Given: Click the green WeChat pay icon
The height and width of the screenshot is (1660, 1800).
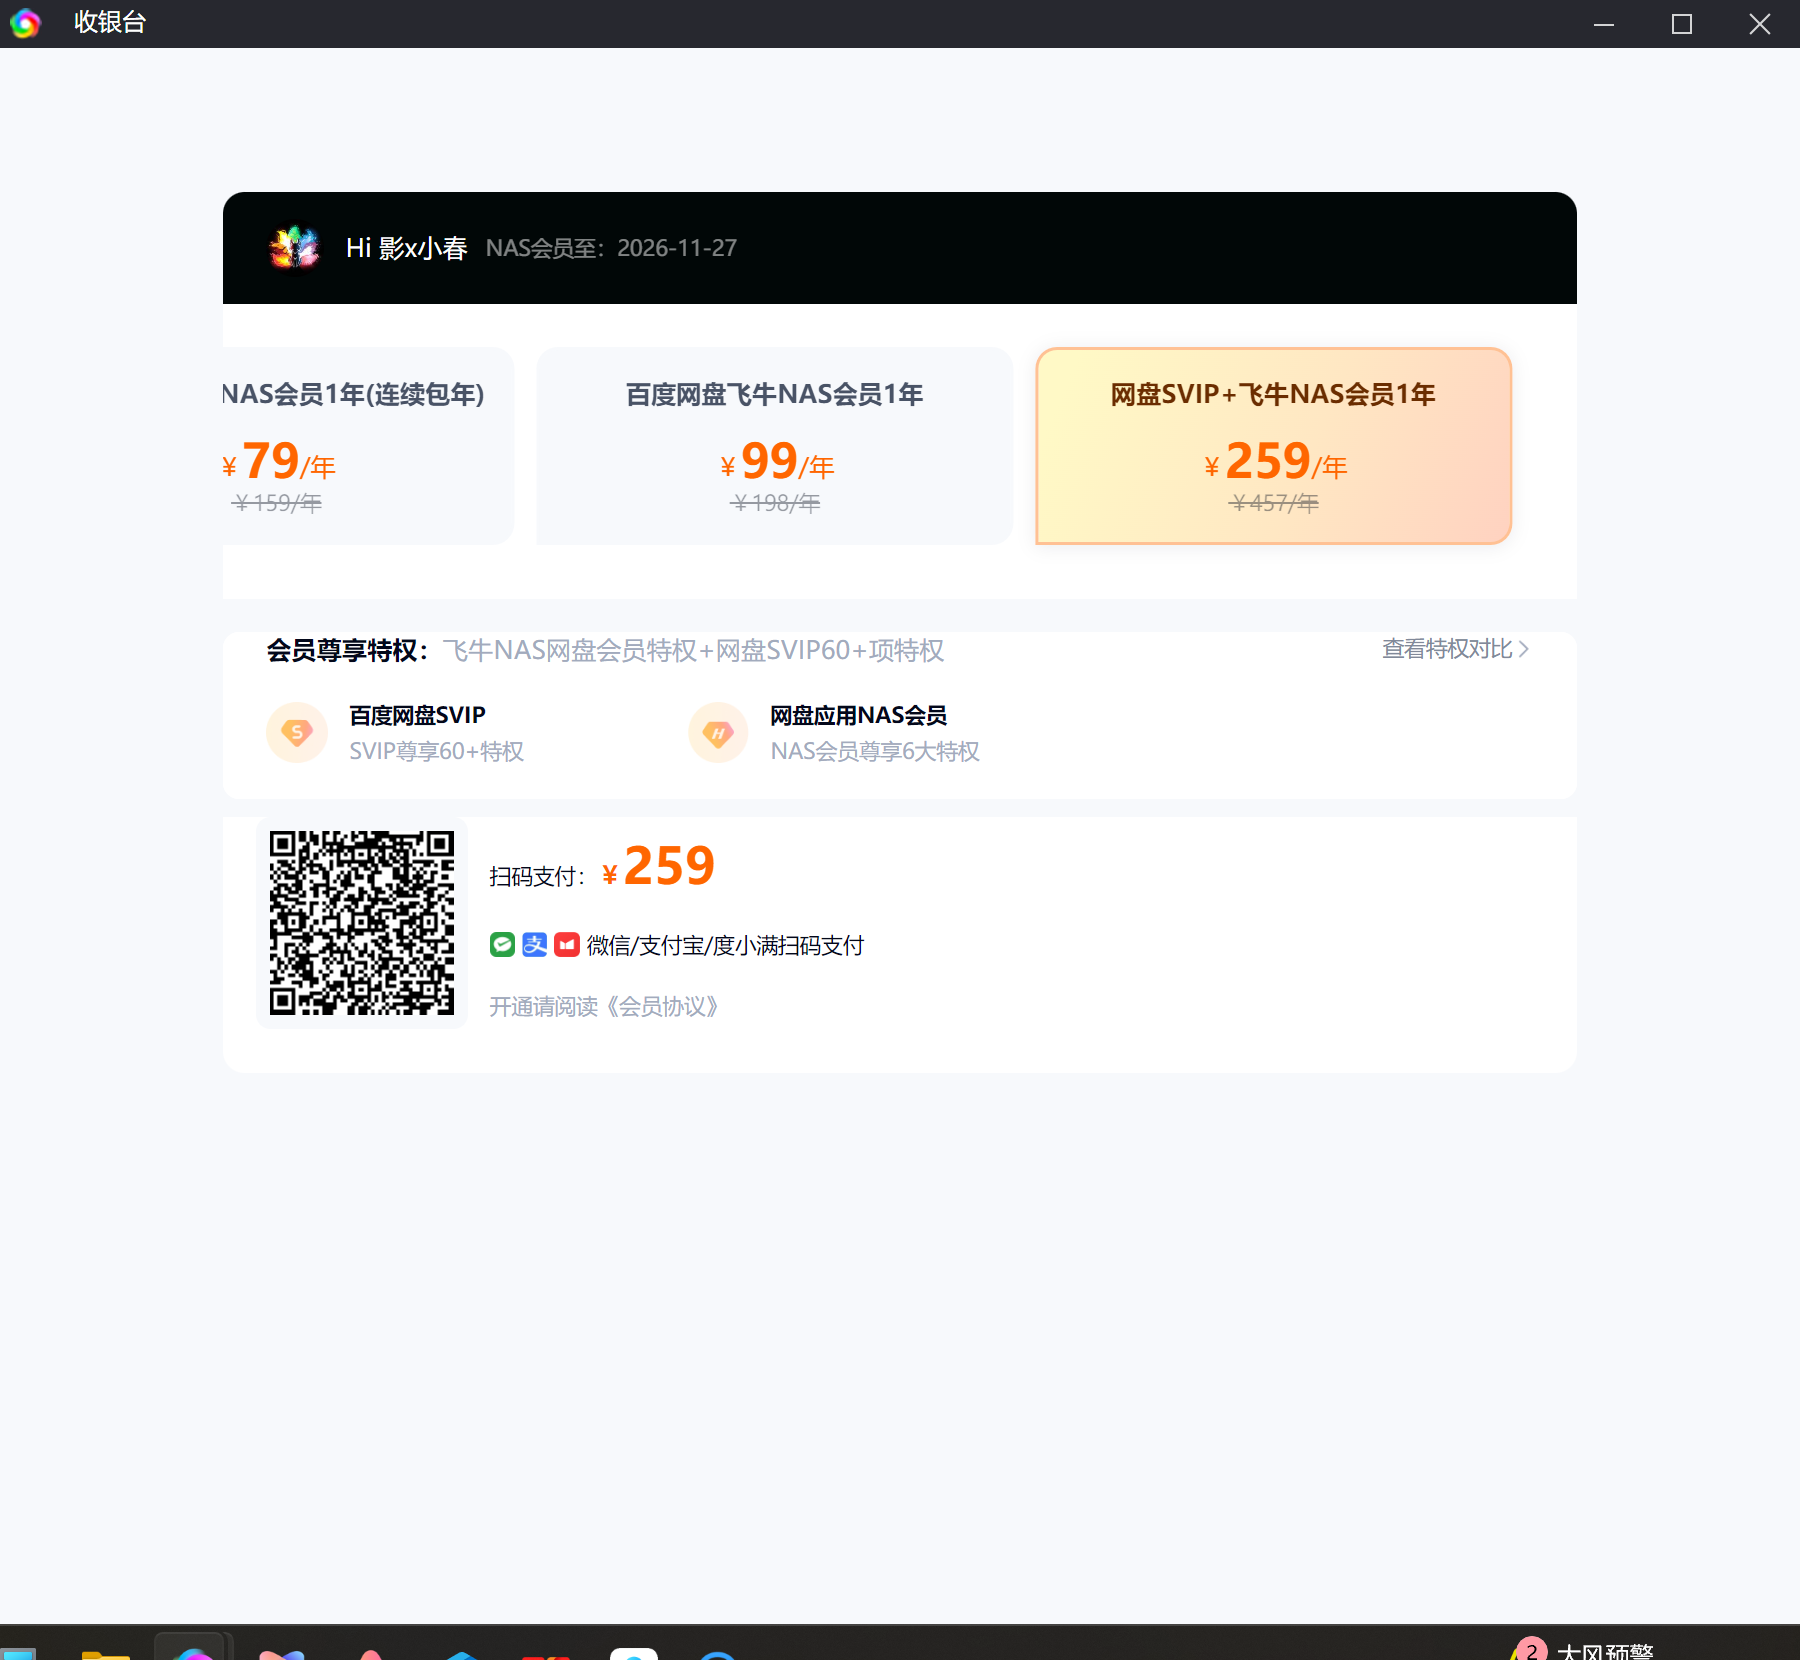Looking at the screenshot, I should tap(502, 945).
